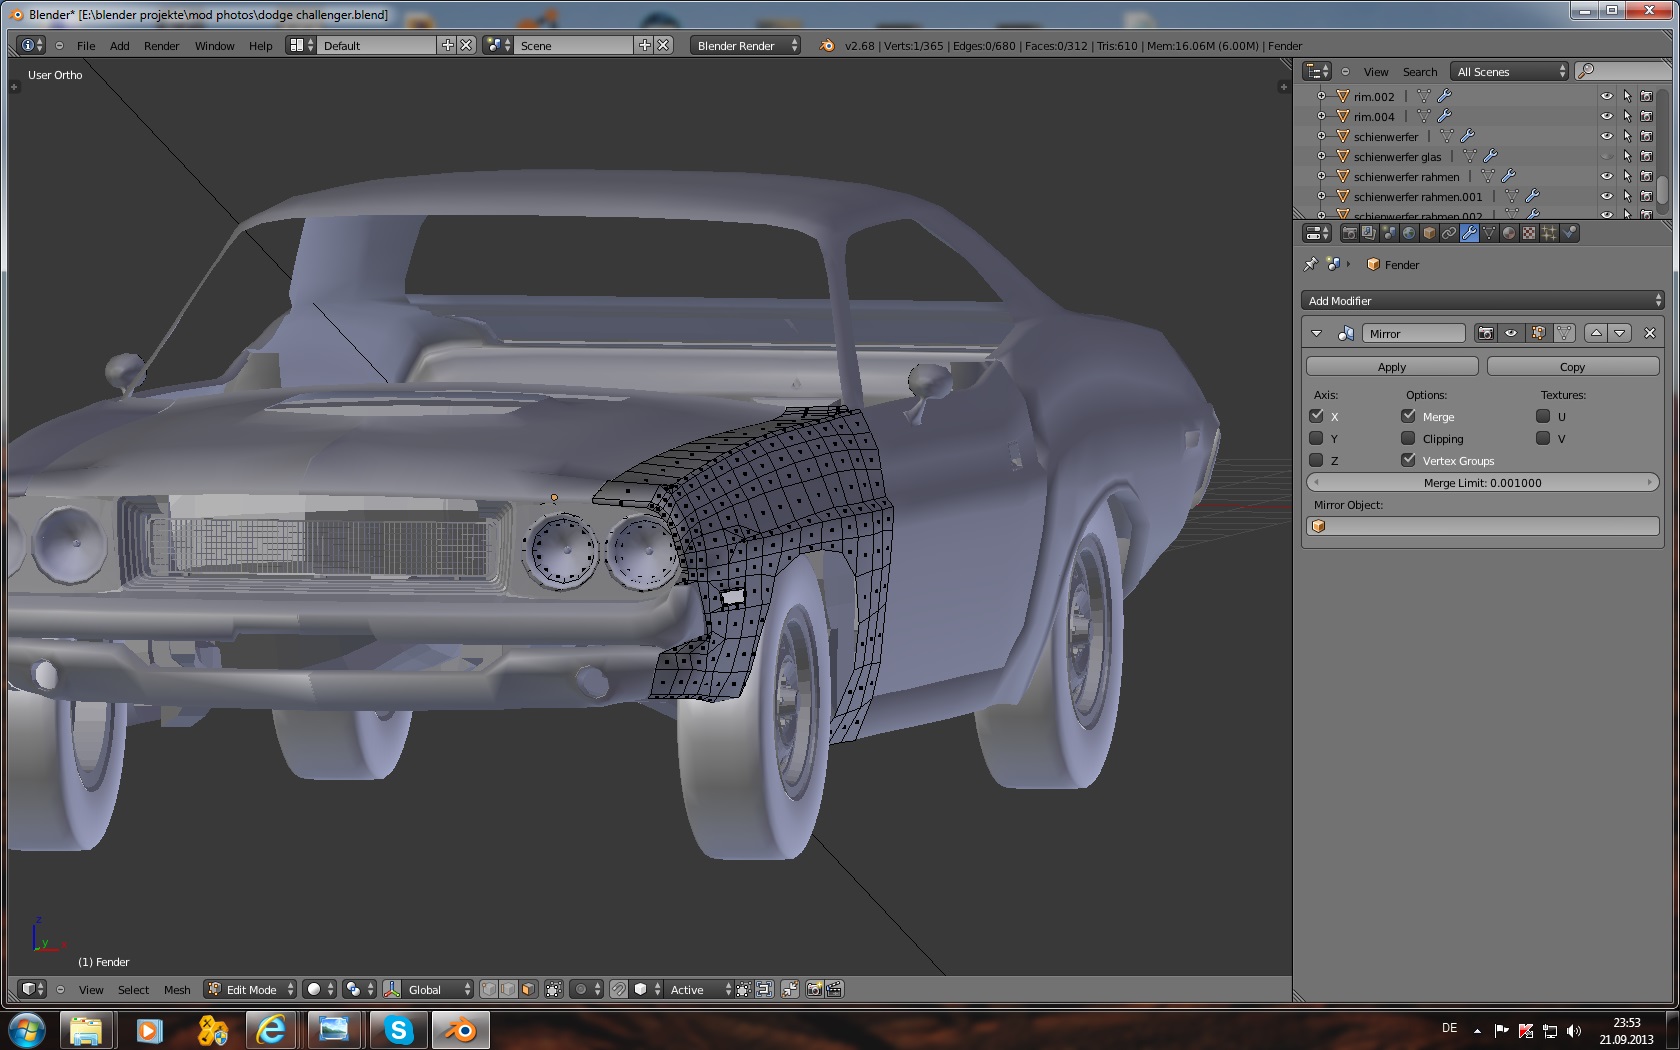Open the Add Modifier dropdown
Screen dimensions: 1680x1050
coord(1482,300)
